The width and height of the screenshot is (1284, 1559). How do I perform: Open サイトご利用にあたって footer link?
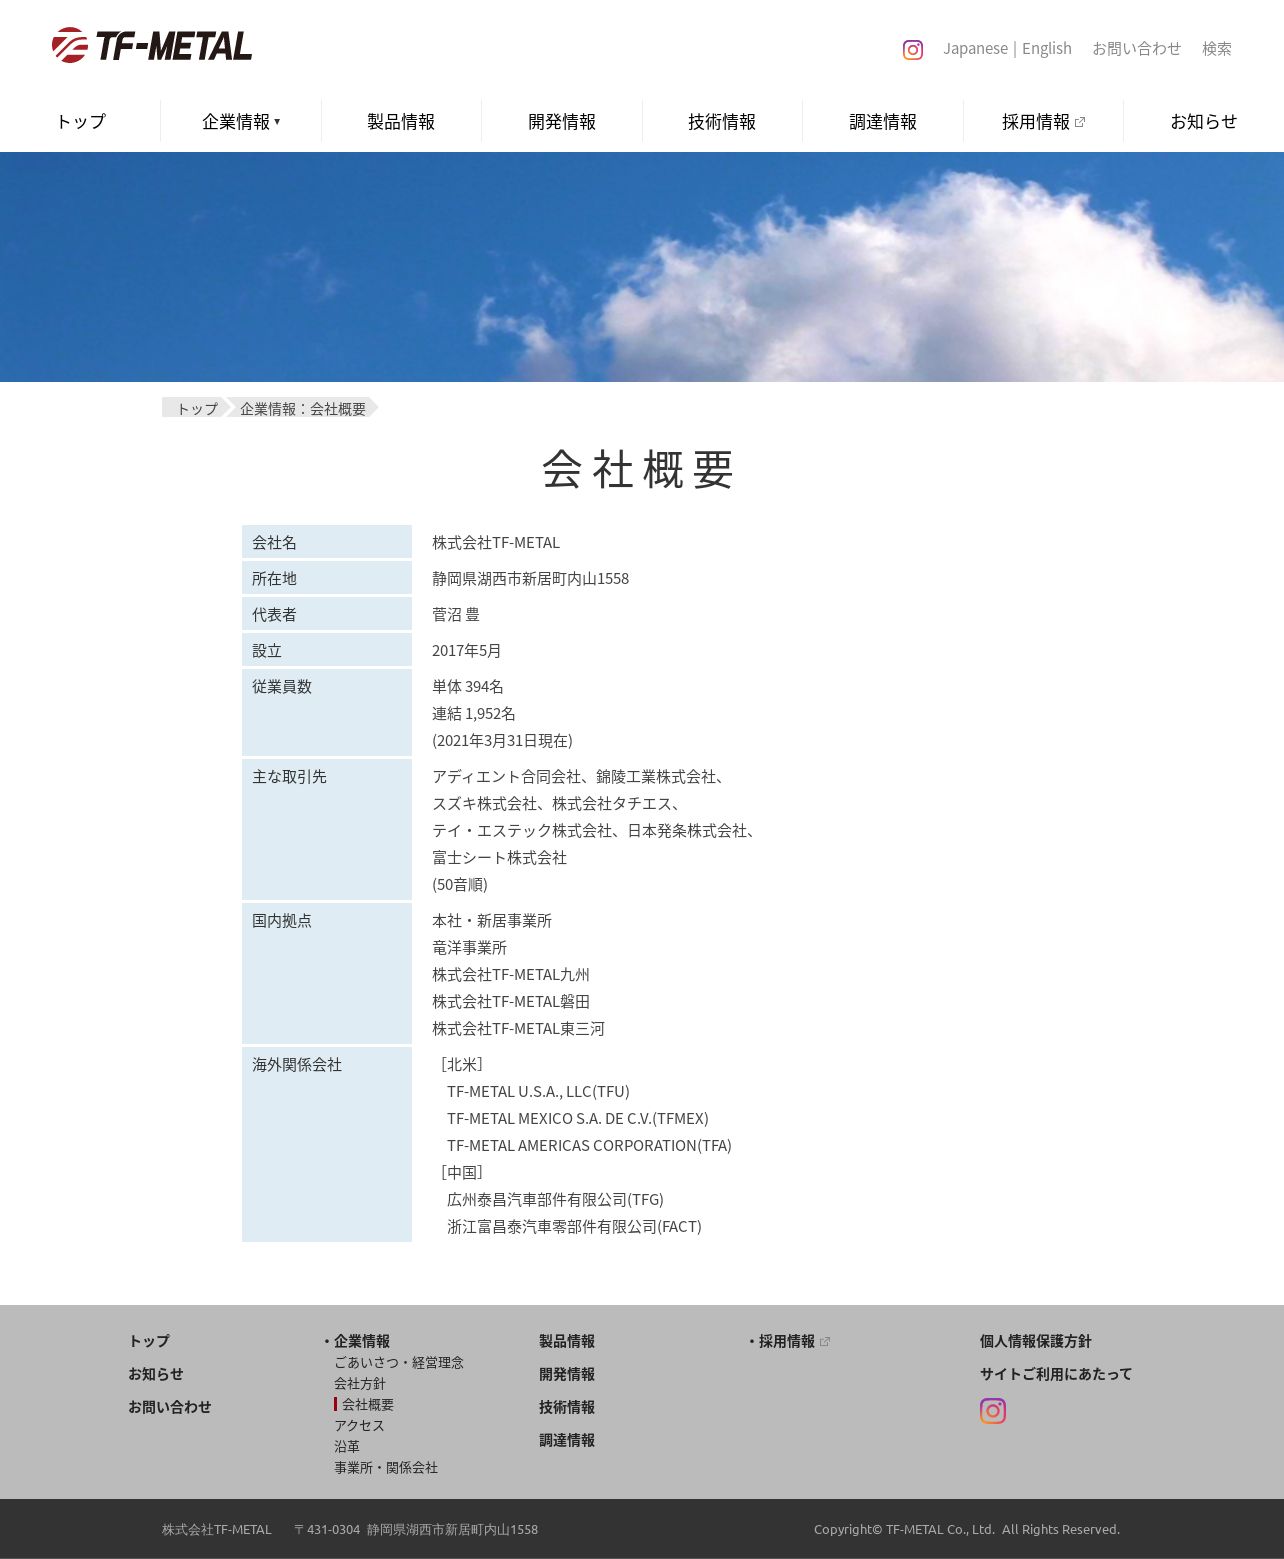[x=1056, y=1374]
